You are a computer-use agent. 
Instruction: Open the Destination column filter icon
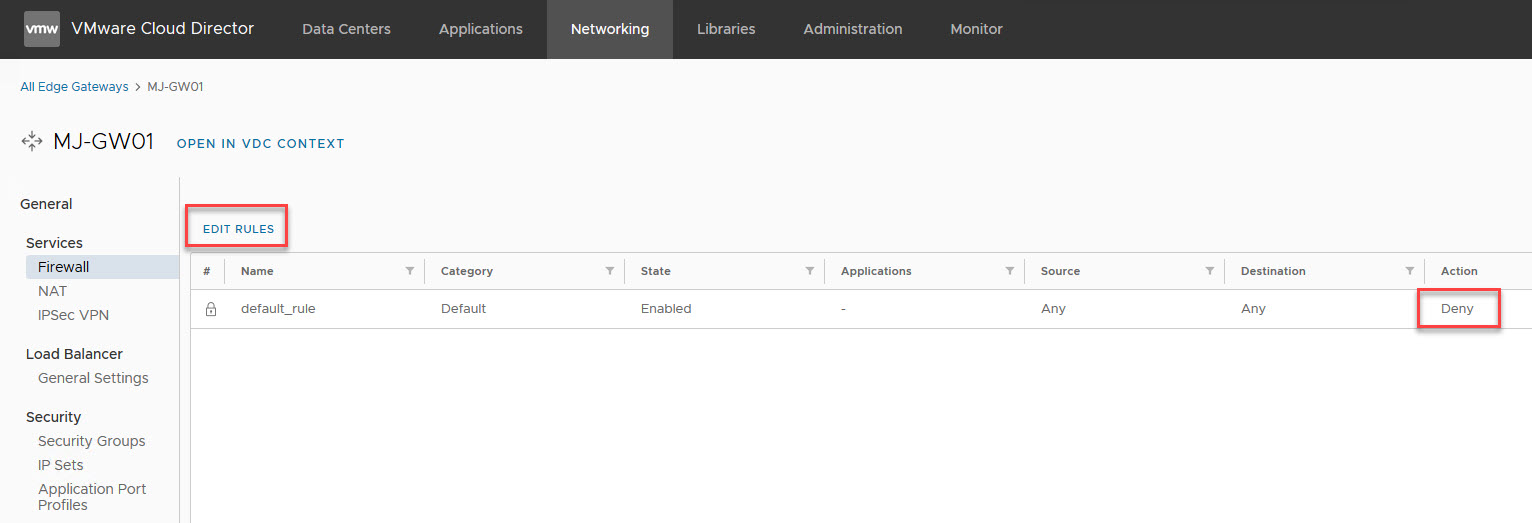(1409, 271)
